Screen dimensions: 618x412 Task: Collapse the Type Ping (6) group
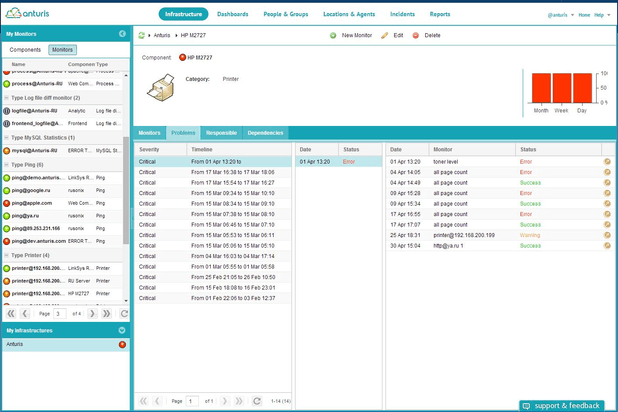[x=6, y=164]
